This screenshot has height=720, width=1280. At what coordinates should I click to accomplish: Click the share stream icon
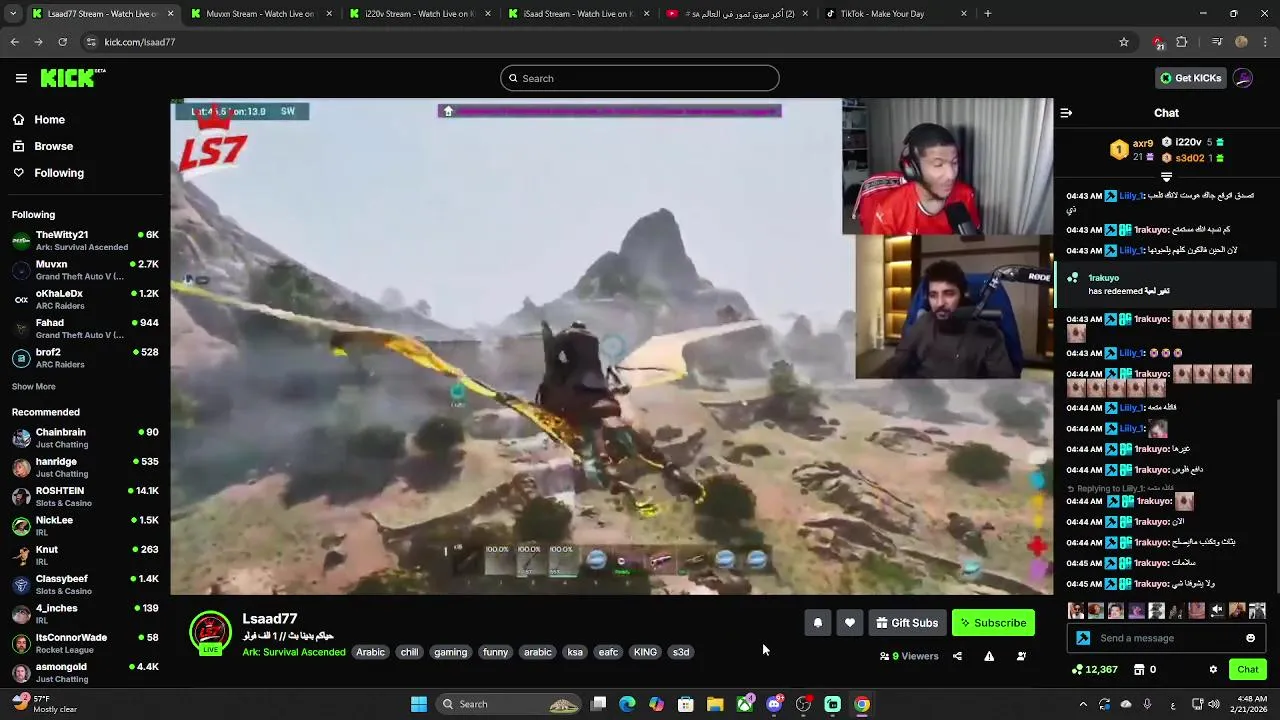pos(957,656)
